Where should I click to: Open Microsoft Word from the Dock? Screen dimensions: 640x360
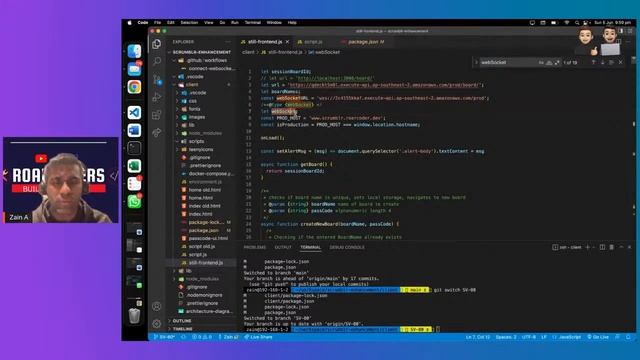point(134,130)
